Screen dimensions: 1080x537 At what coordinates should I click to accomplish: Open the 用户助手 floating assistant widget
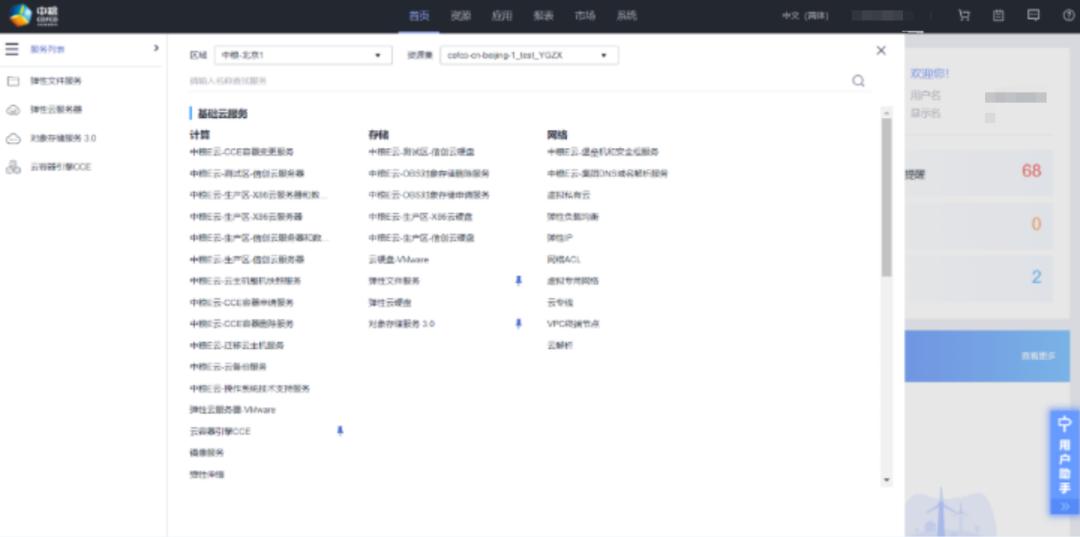coord(1064,462)
